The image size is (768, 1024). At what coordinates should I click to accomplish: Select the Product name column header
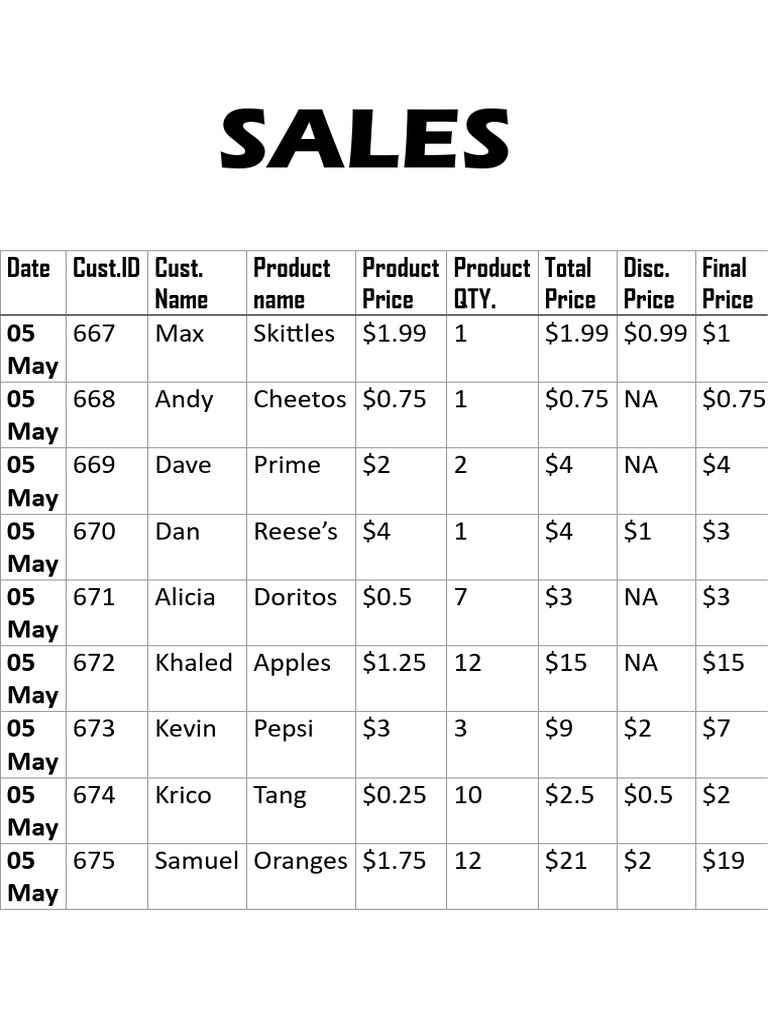(291, 283)
